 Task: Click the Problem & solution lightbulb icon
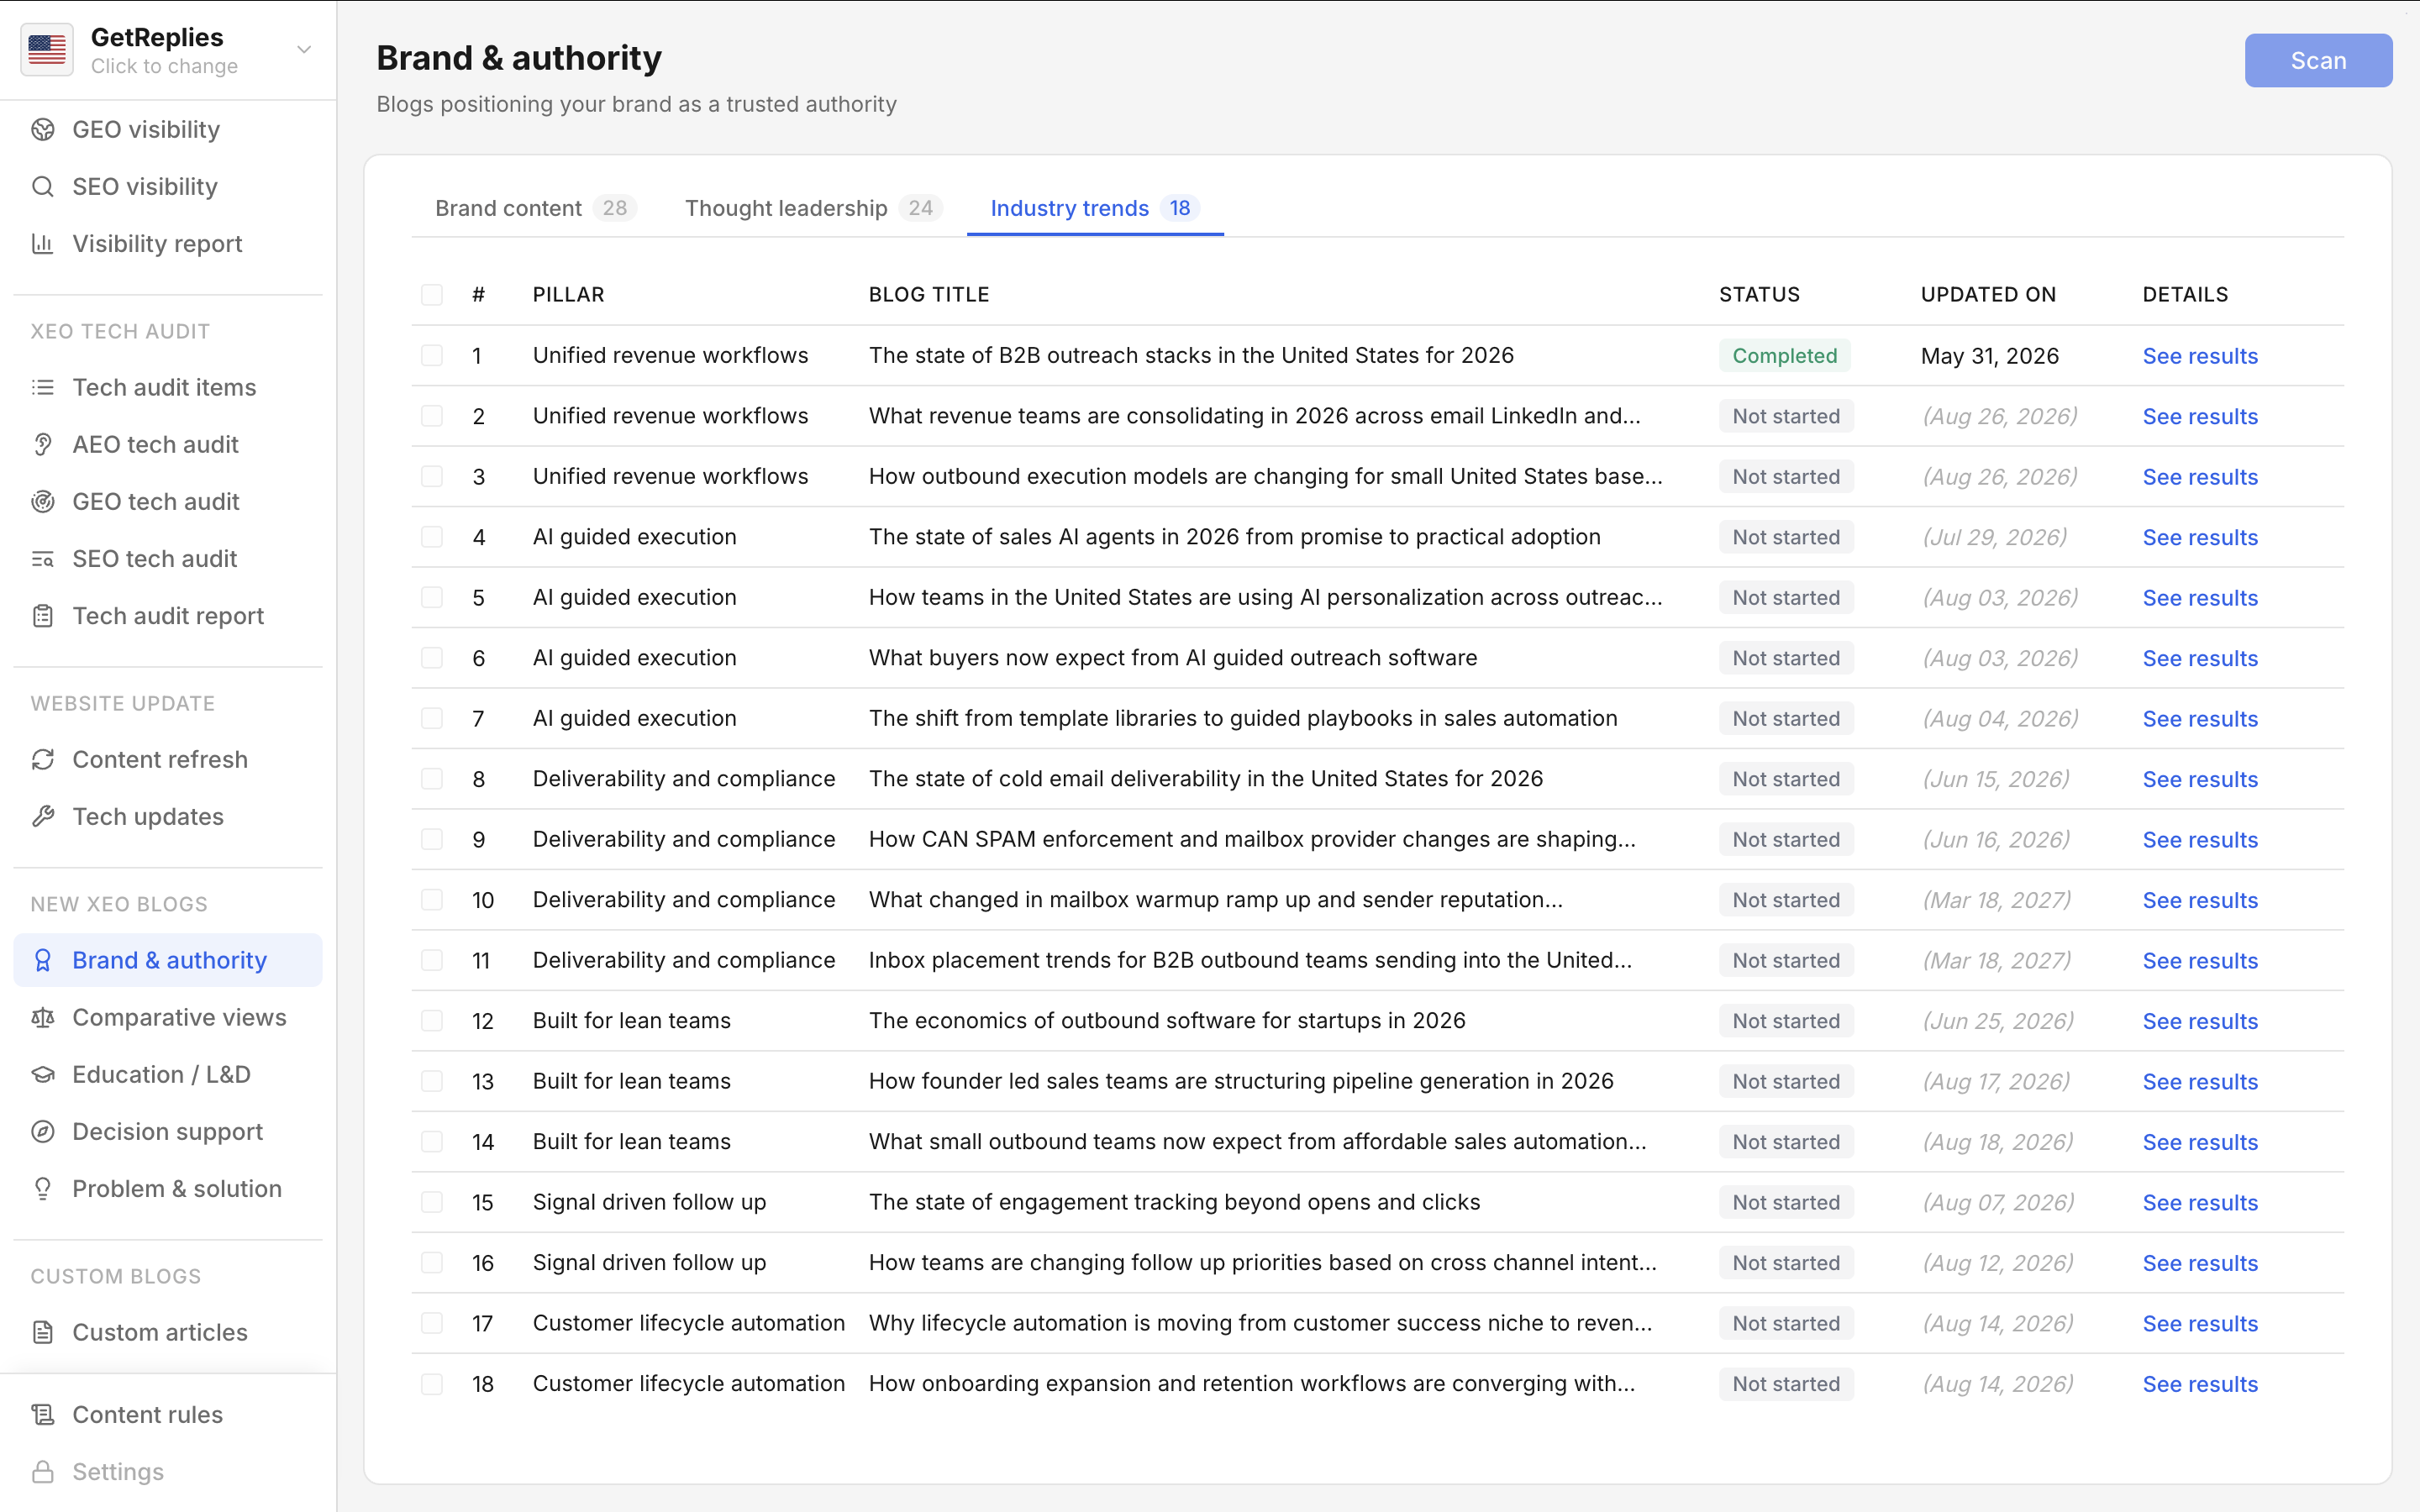pos(43,1189)
